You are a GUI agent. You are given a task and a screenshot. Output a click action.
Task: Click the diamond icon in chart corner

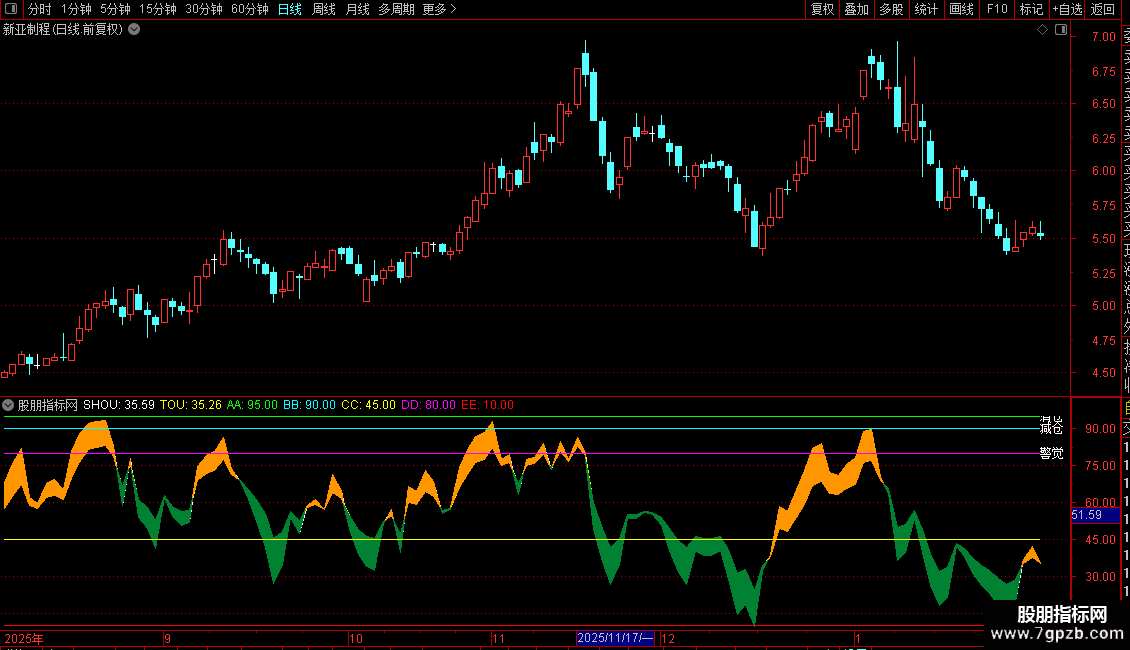click(1042, 30)
